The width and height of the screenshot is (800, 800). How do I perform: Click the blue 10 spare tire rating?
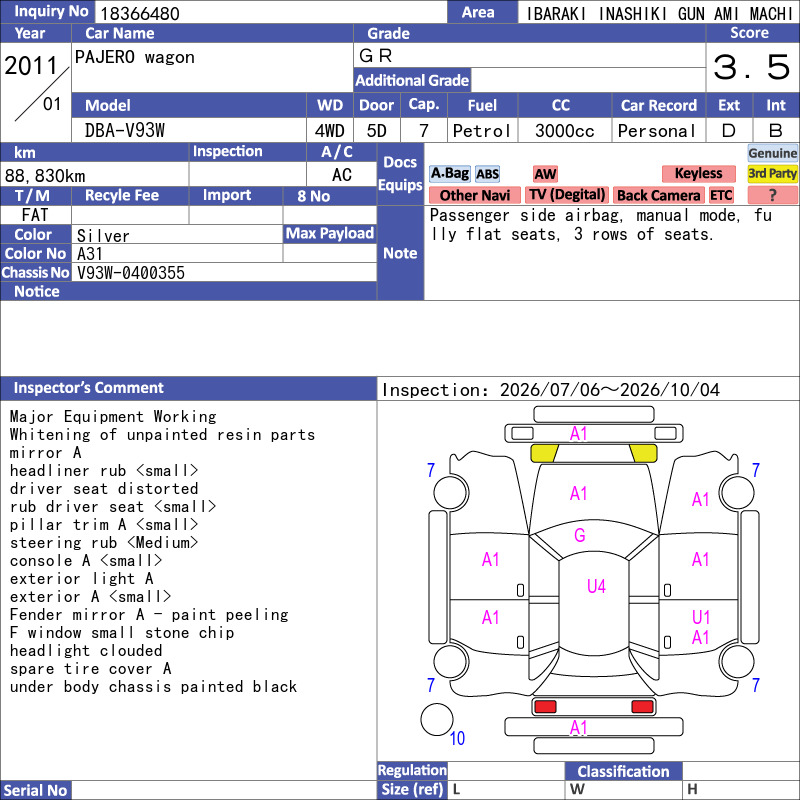point(457,738)
